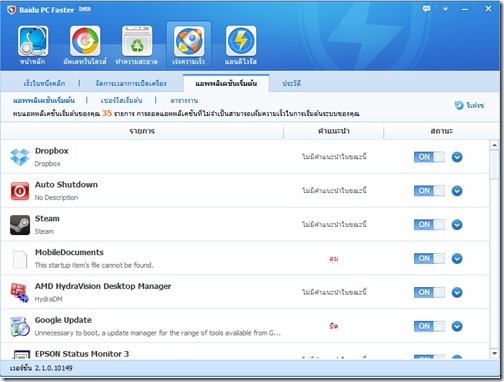Viewport: 504px width, 382px height.
Task: Click red delete recommendation for MobileDocuments
Action: [334, 259]
